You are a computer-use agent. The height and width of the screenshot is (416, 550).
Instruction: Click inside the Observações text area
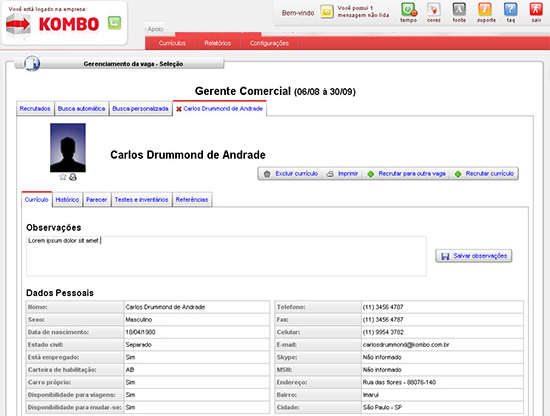click(226, 256)
